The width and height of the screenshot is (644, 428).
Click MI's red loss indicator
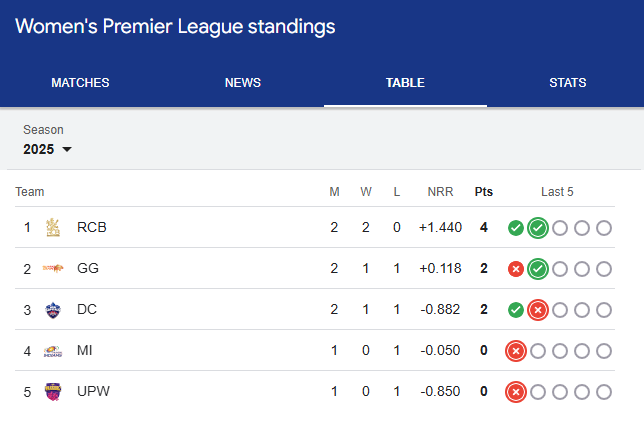point(516,351)
